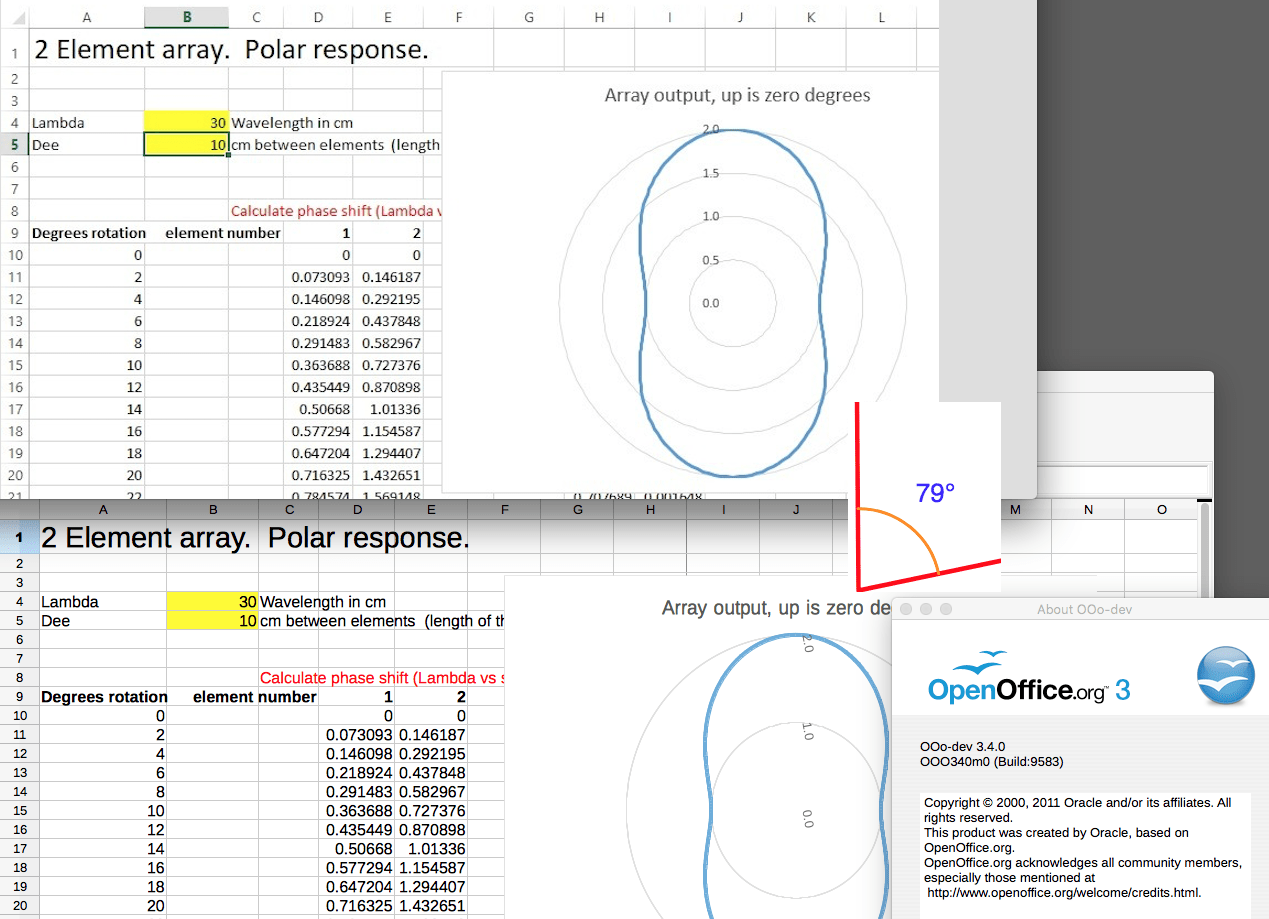Image resolution: width=1269 pixels, height=919 pixels.
Task: Select row header 15 in the Excel sheet
Action: 15,365
